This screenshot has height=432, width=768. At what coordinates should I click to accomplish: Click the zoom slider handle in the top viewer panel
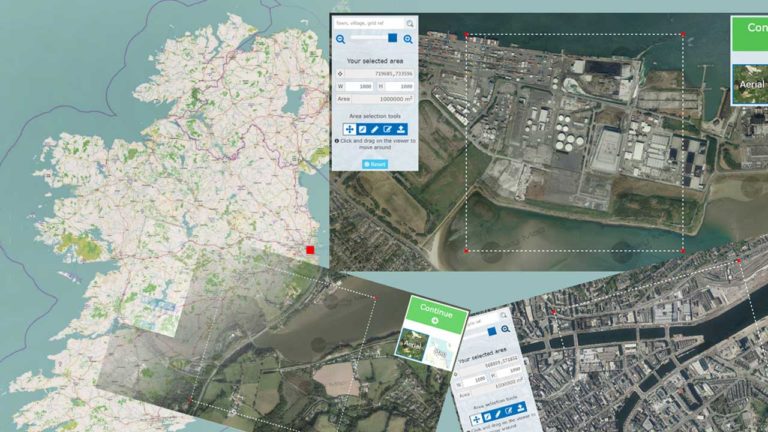coord(392,38)
